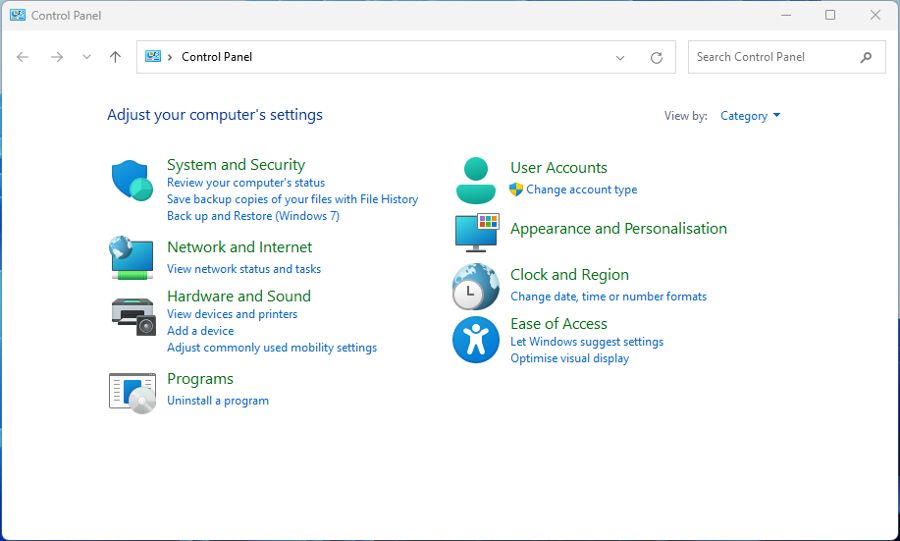900x541 pixels.
Task: Open the View by Category dropdown
Action: pos(749,116)
